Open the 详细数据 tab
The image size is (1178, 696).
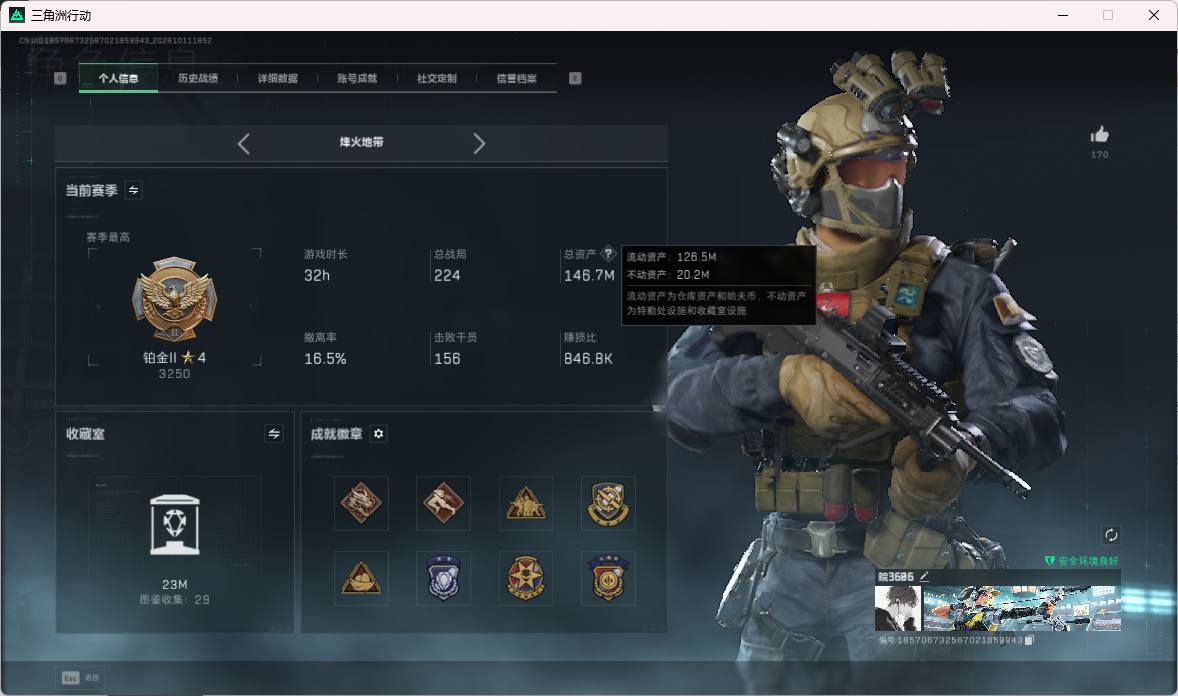(x=277, y=78)
